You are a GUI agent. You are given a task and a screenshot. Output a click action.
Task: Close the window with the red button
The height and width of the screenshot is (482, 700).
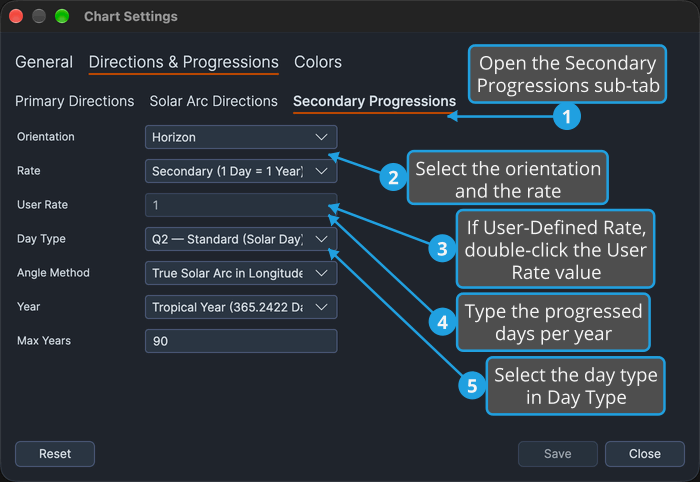(x=17, y=17)
